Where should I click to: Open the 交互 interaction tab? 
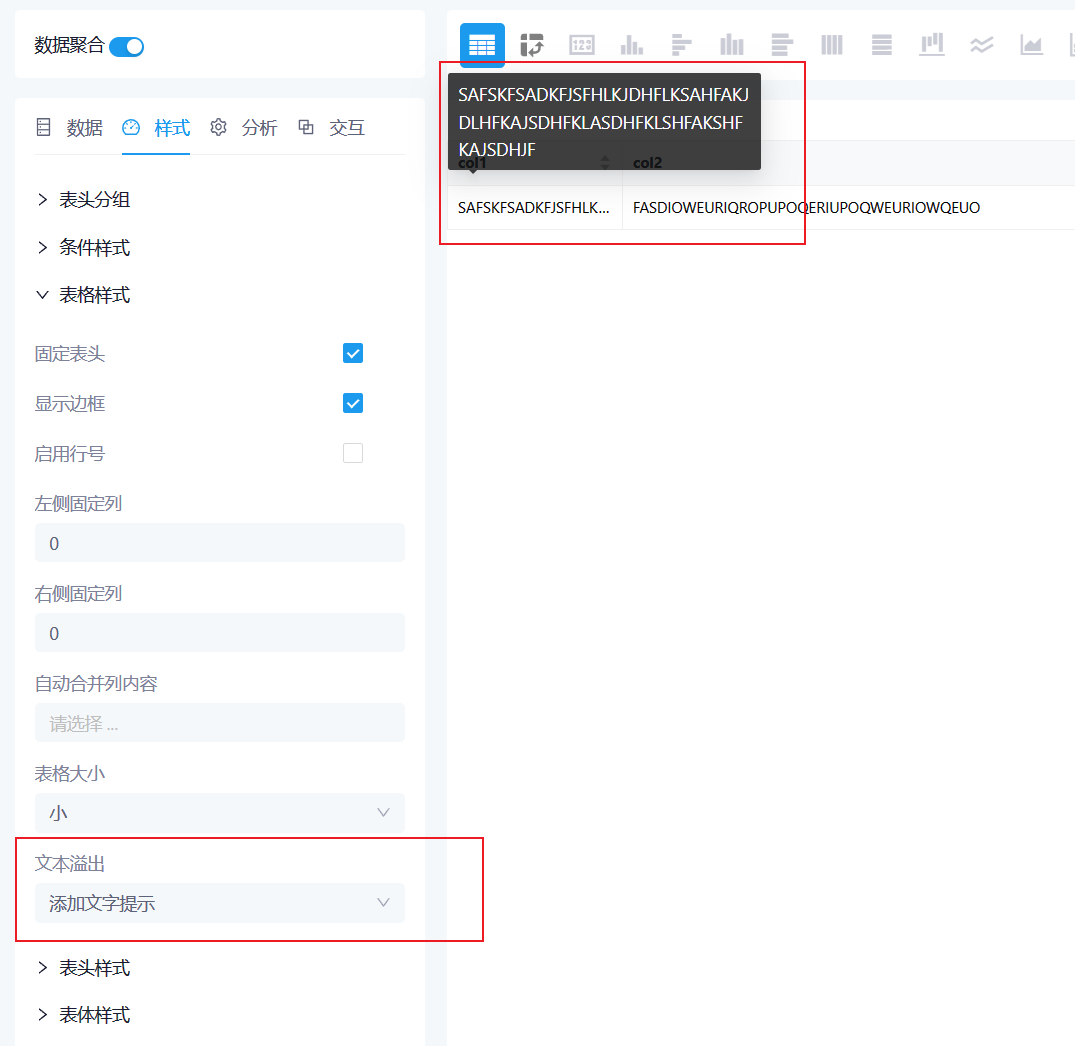click(347, 128)
